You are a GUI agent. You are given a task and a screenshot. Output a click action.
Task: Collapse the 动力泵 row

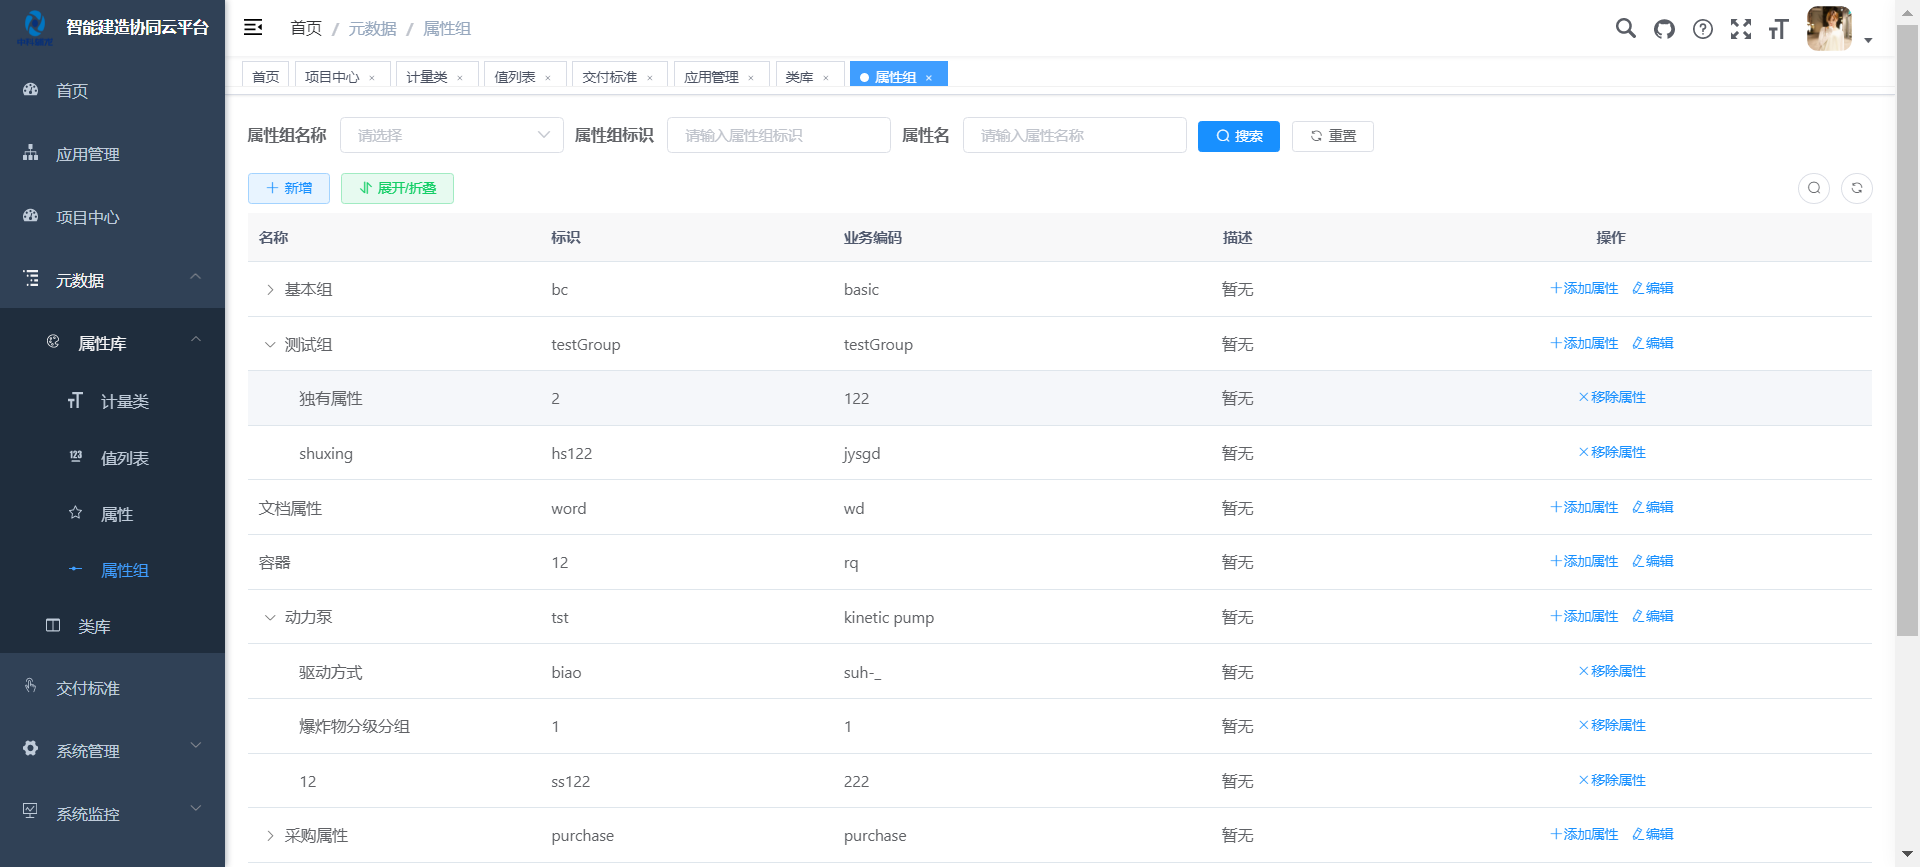click(270, 618)
